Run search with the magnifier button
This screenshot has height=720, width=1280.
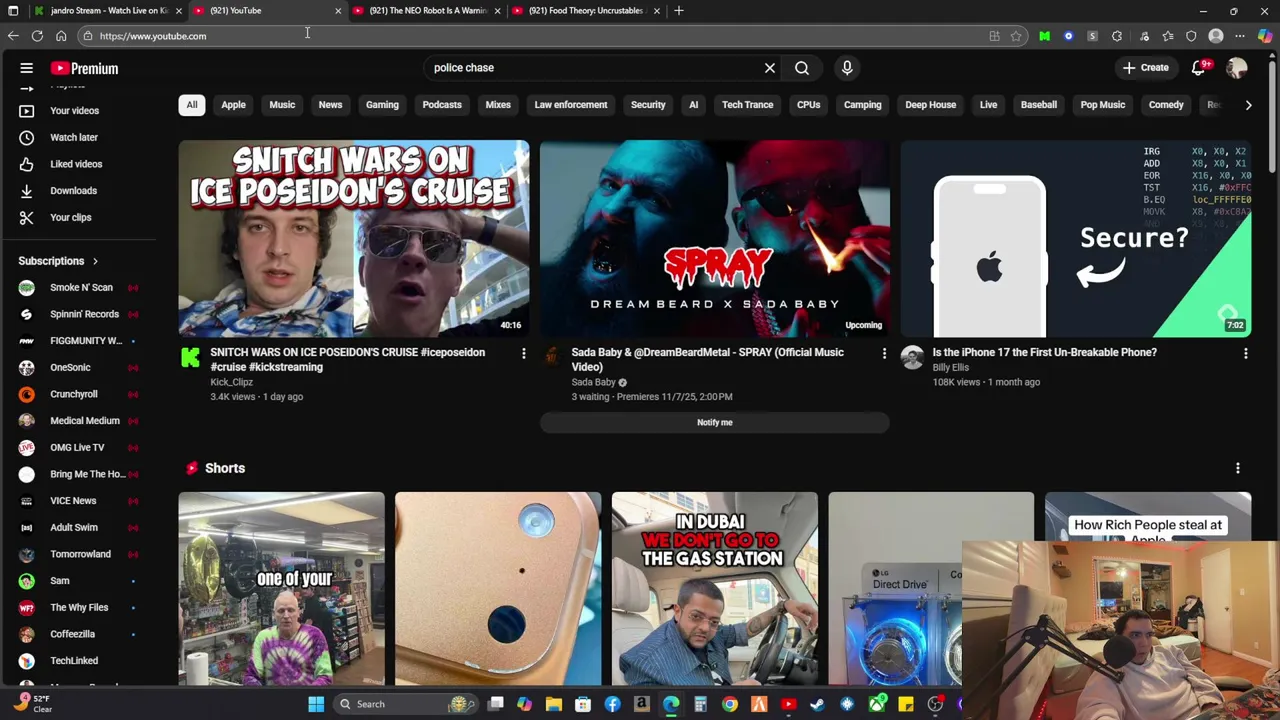point(802,68)
